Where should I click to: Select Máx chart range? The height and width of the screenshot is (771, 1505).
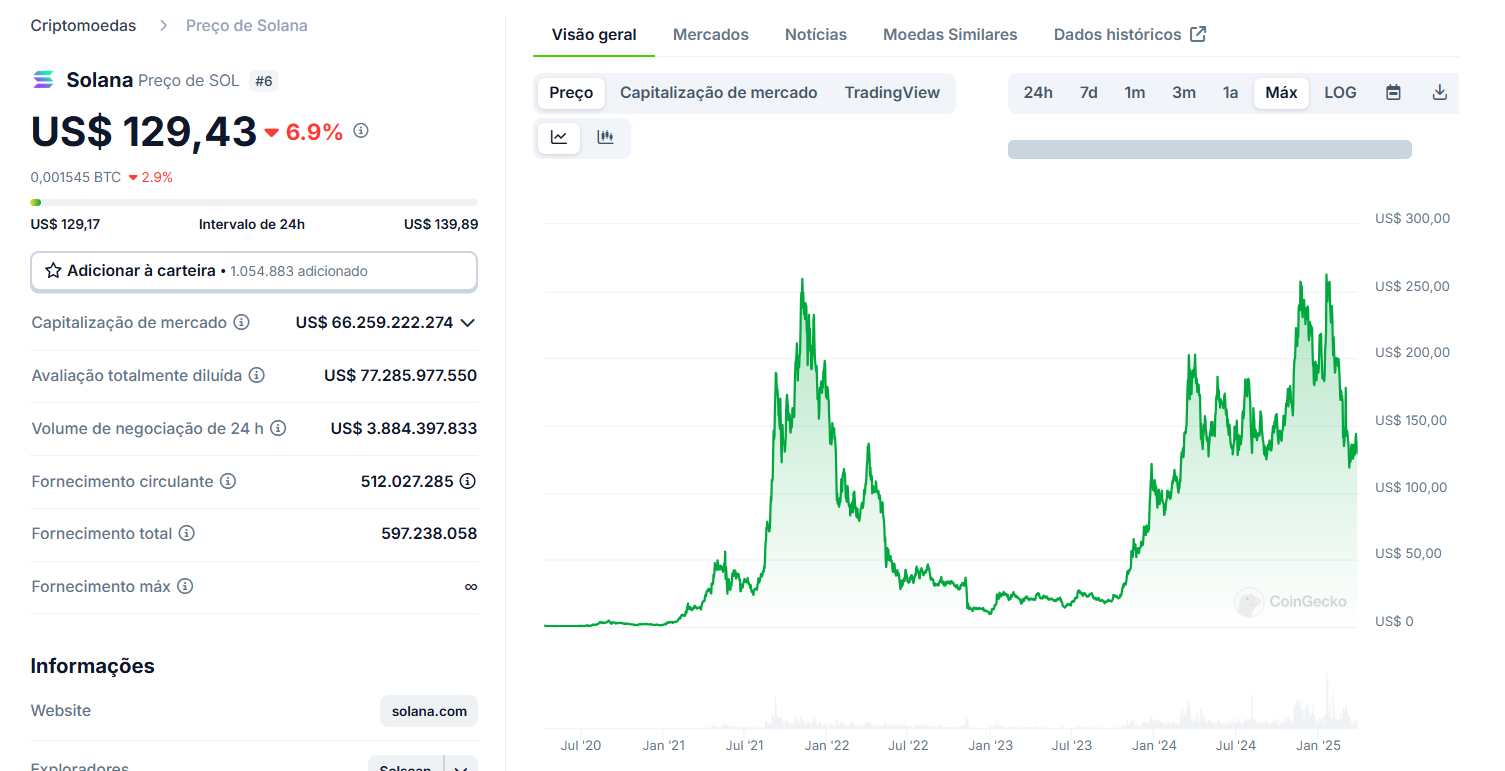(x=1281, y=93)
